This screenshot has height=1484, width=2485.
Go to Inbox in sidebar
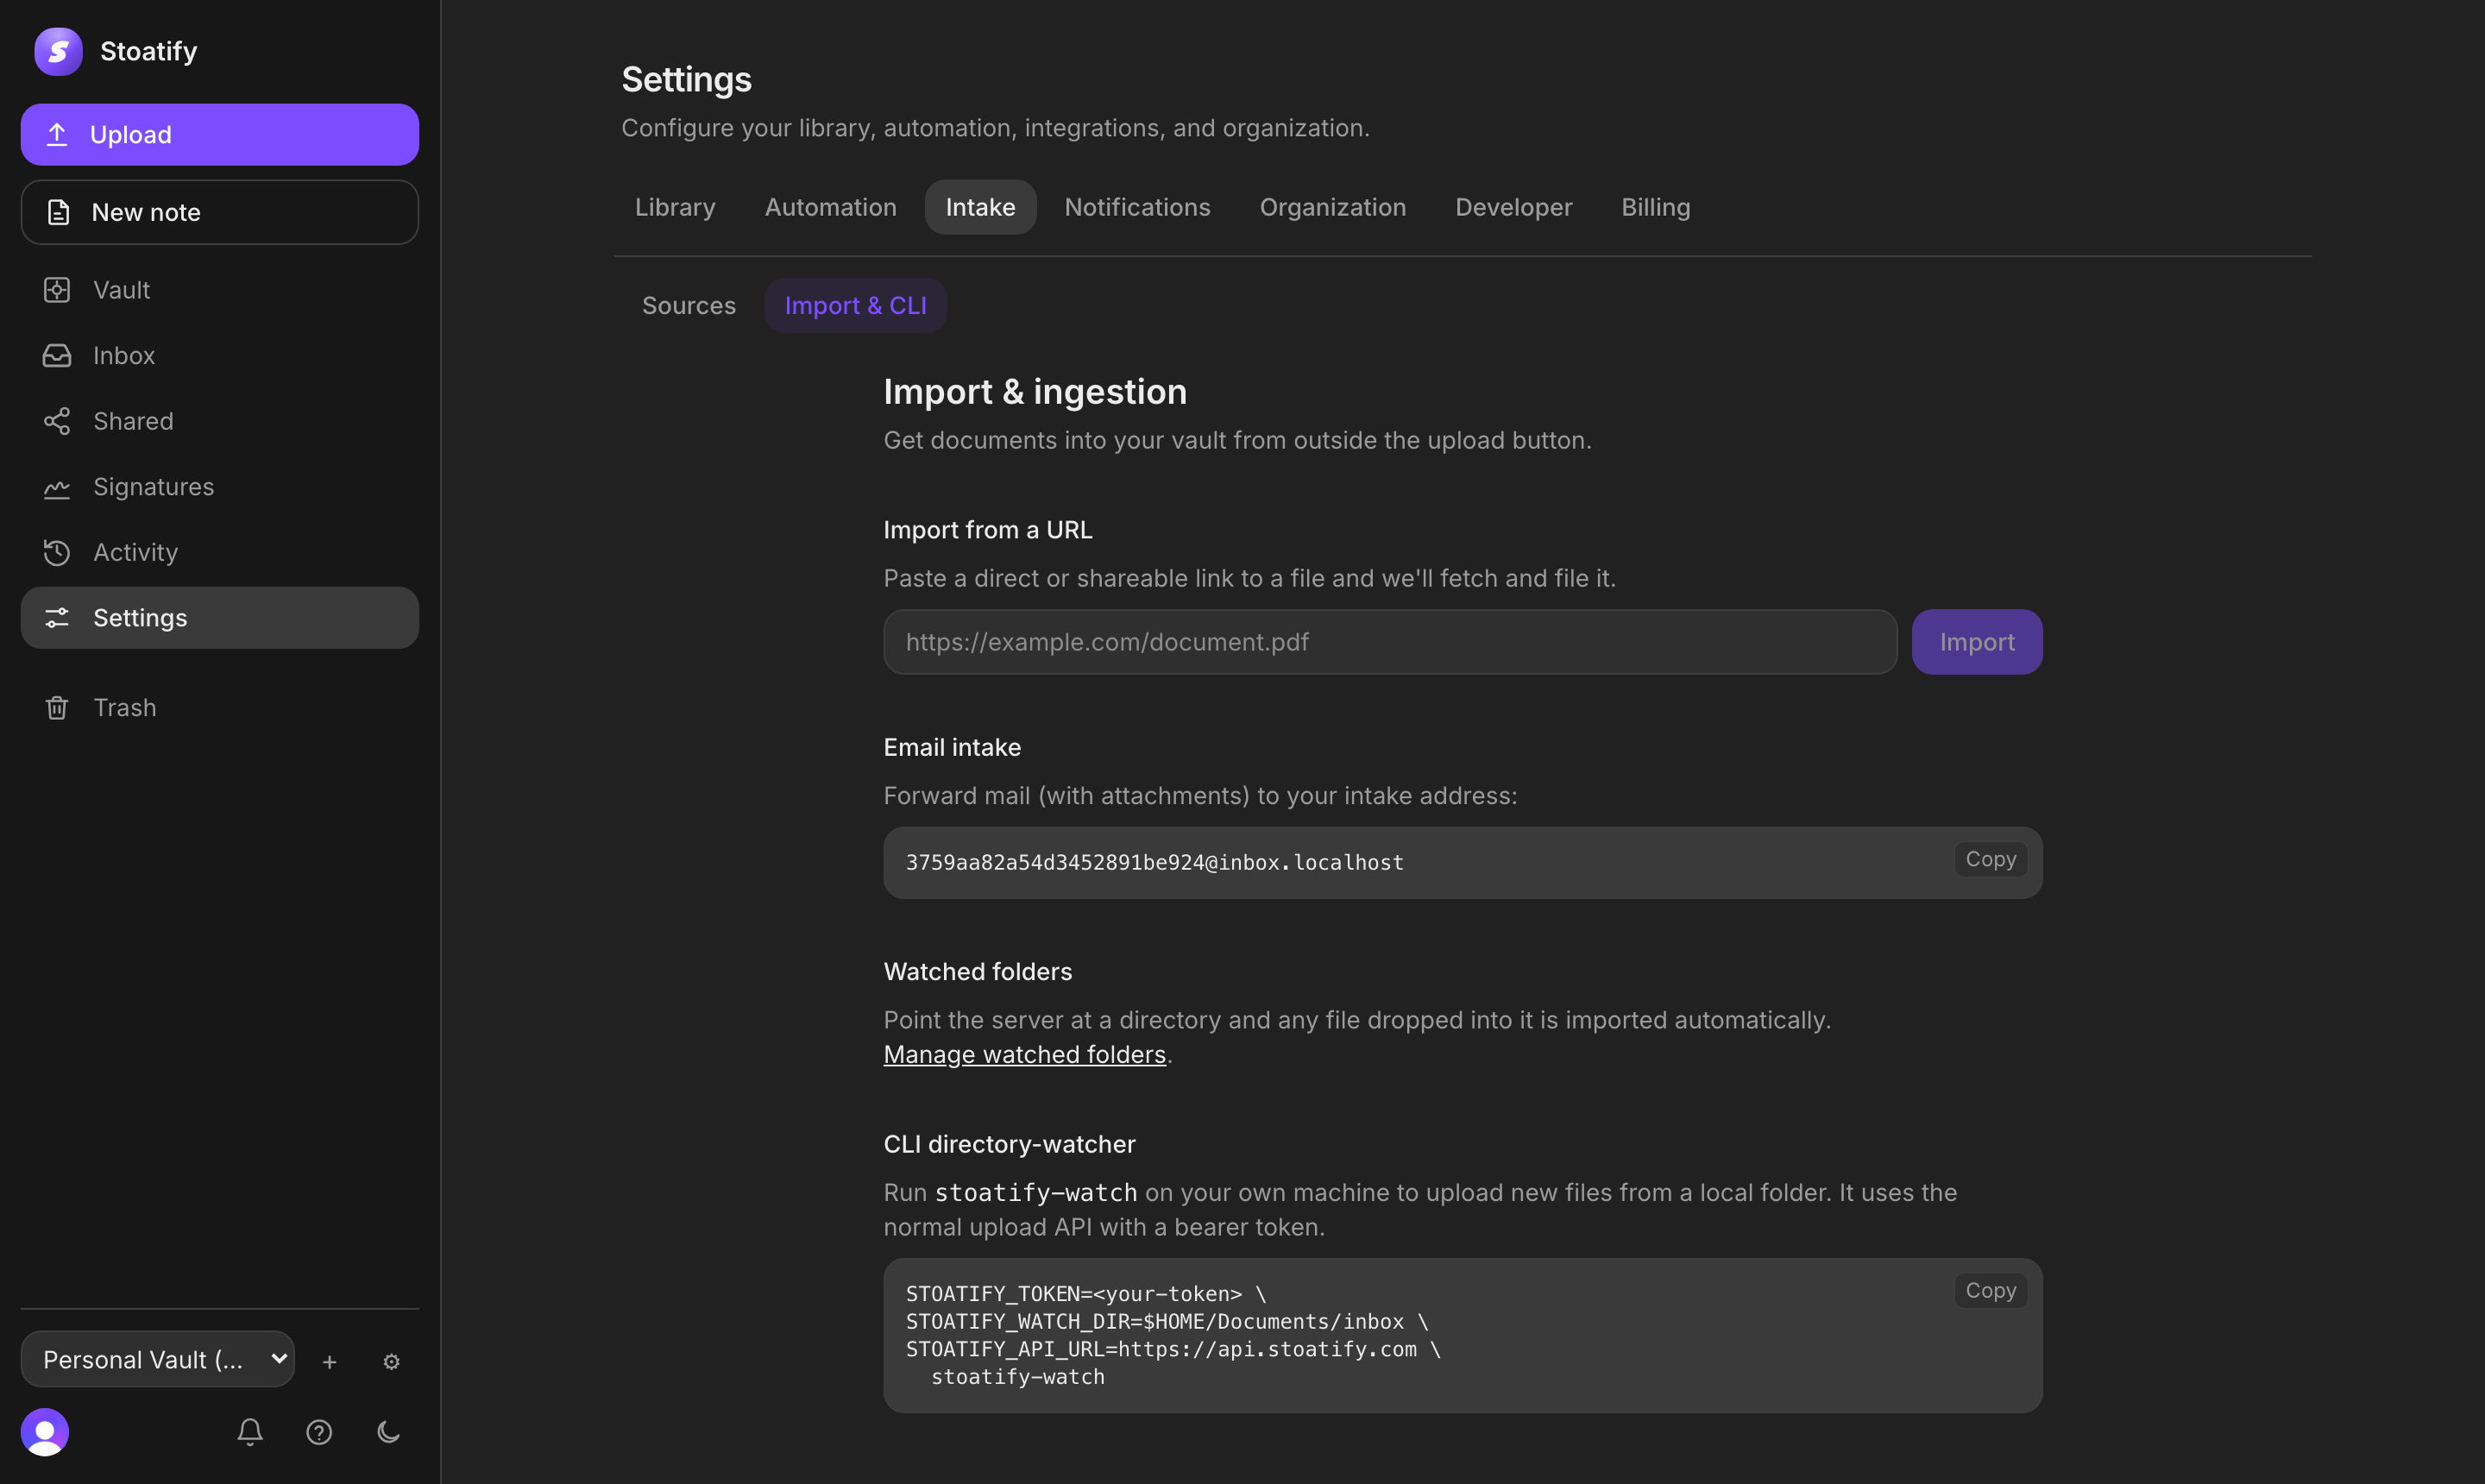click(220, 355)
